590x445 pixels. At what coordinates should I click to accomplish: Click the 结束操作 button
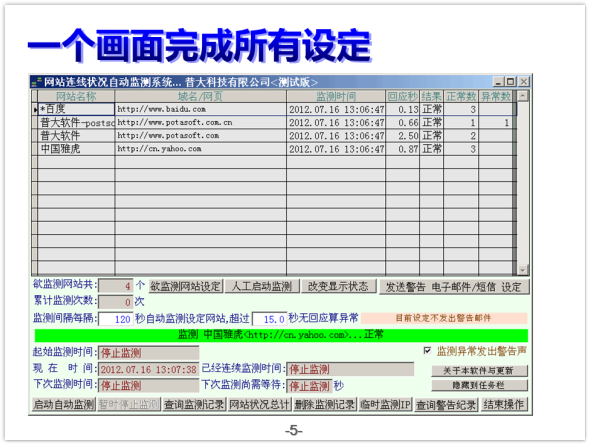[x=504, y=404]
